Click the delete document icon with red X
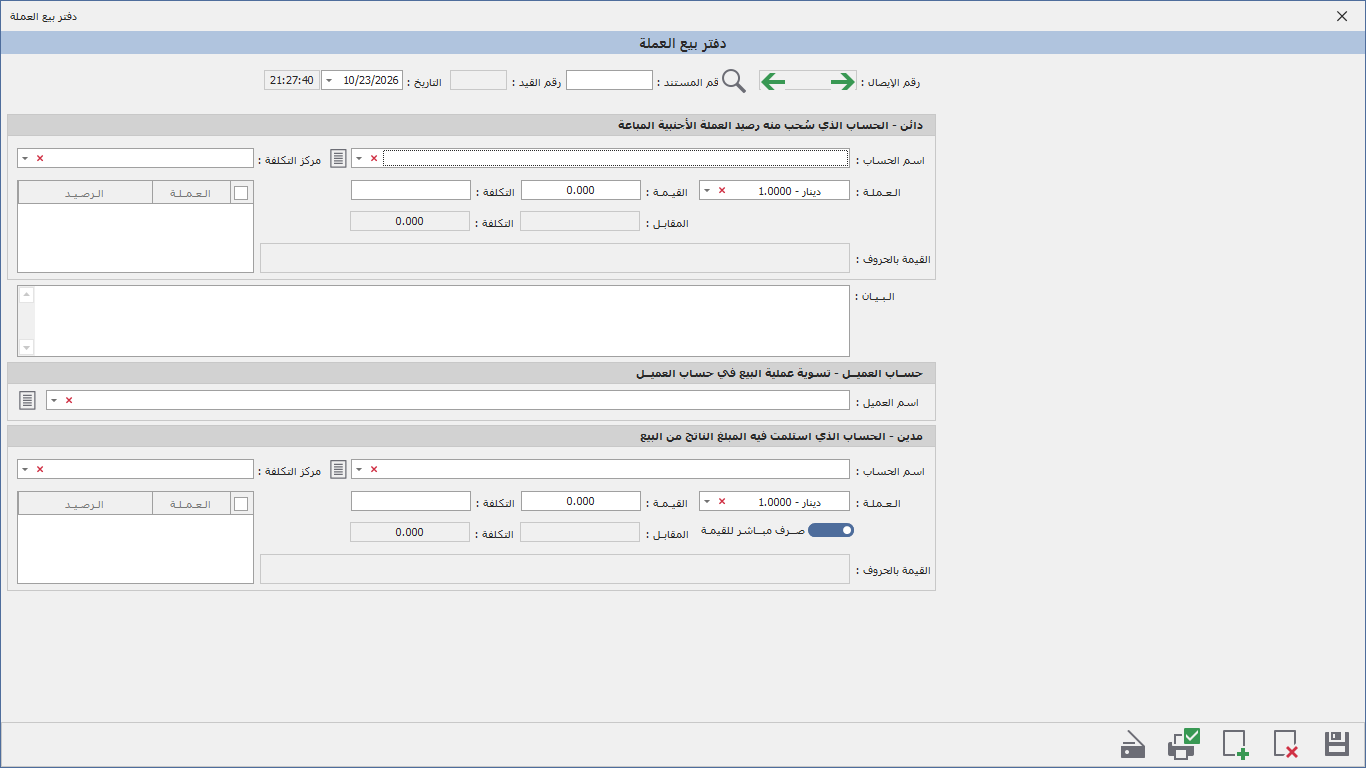 pyautogui.click(x=1286, y=744)
